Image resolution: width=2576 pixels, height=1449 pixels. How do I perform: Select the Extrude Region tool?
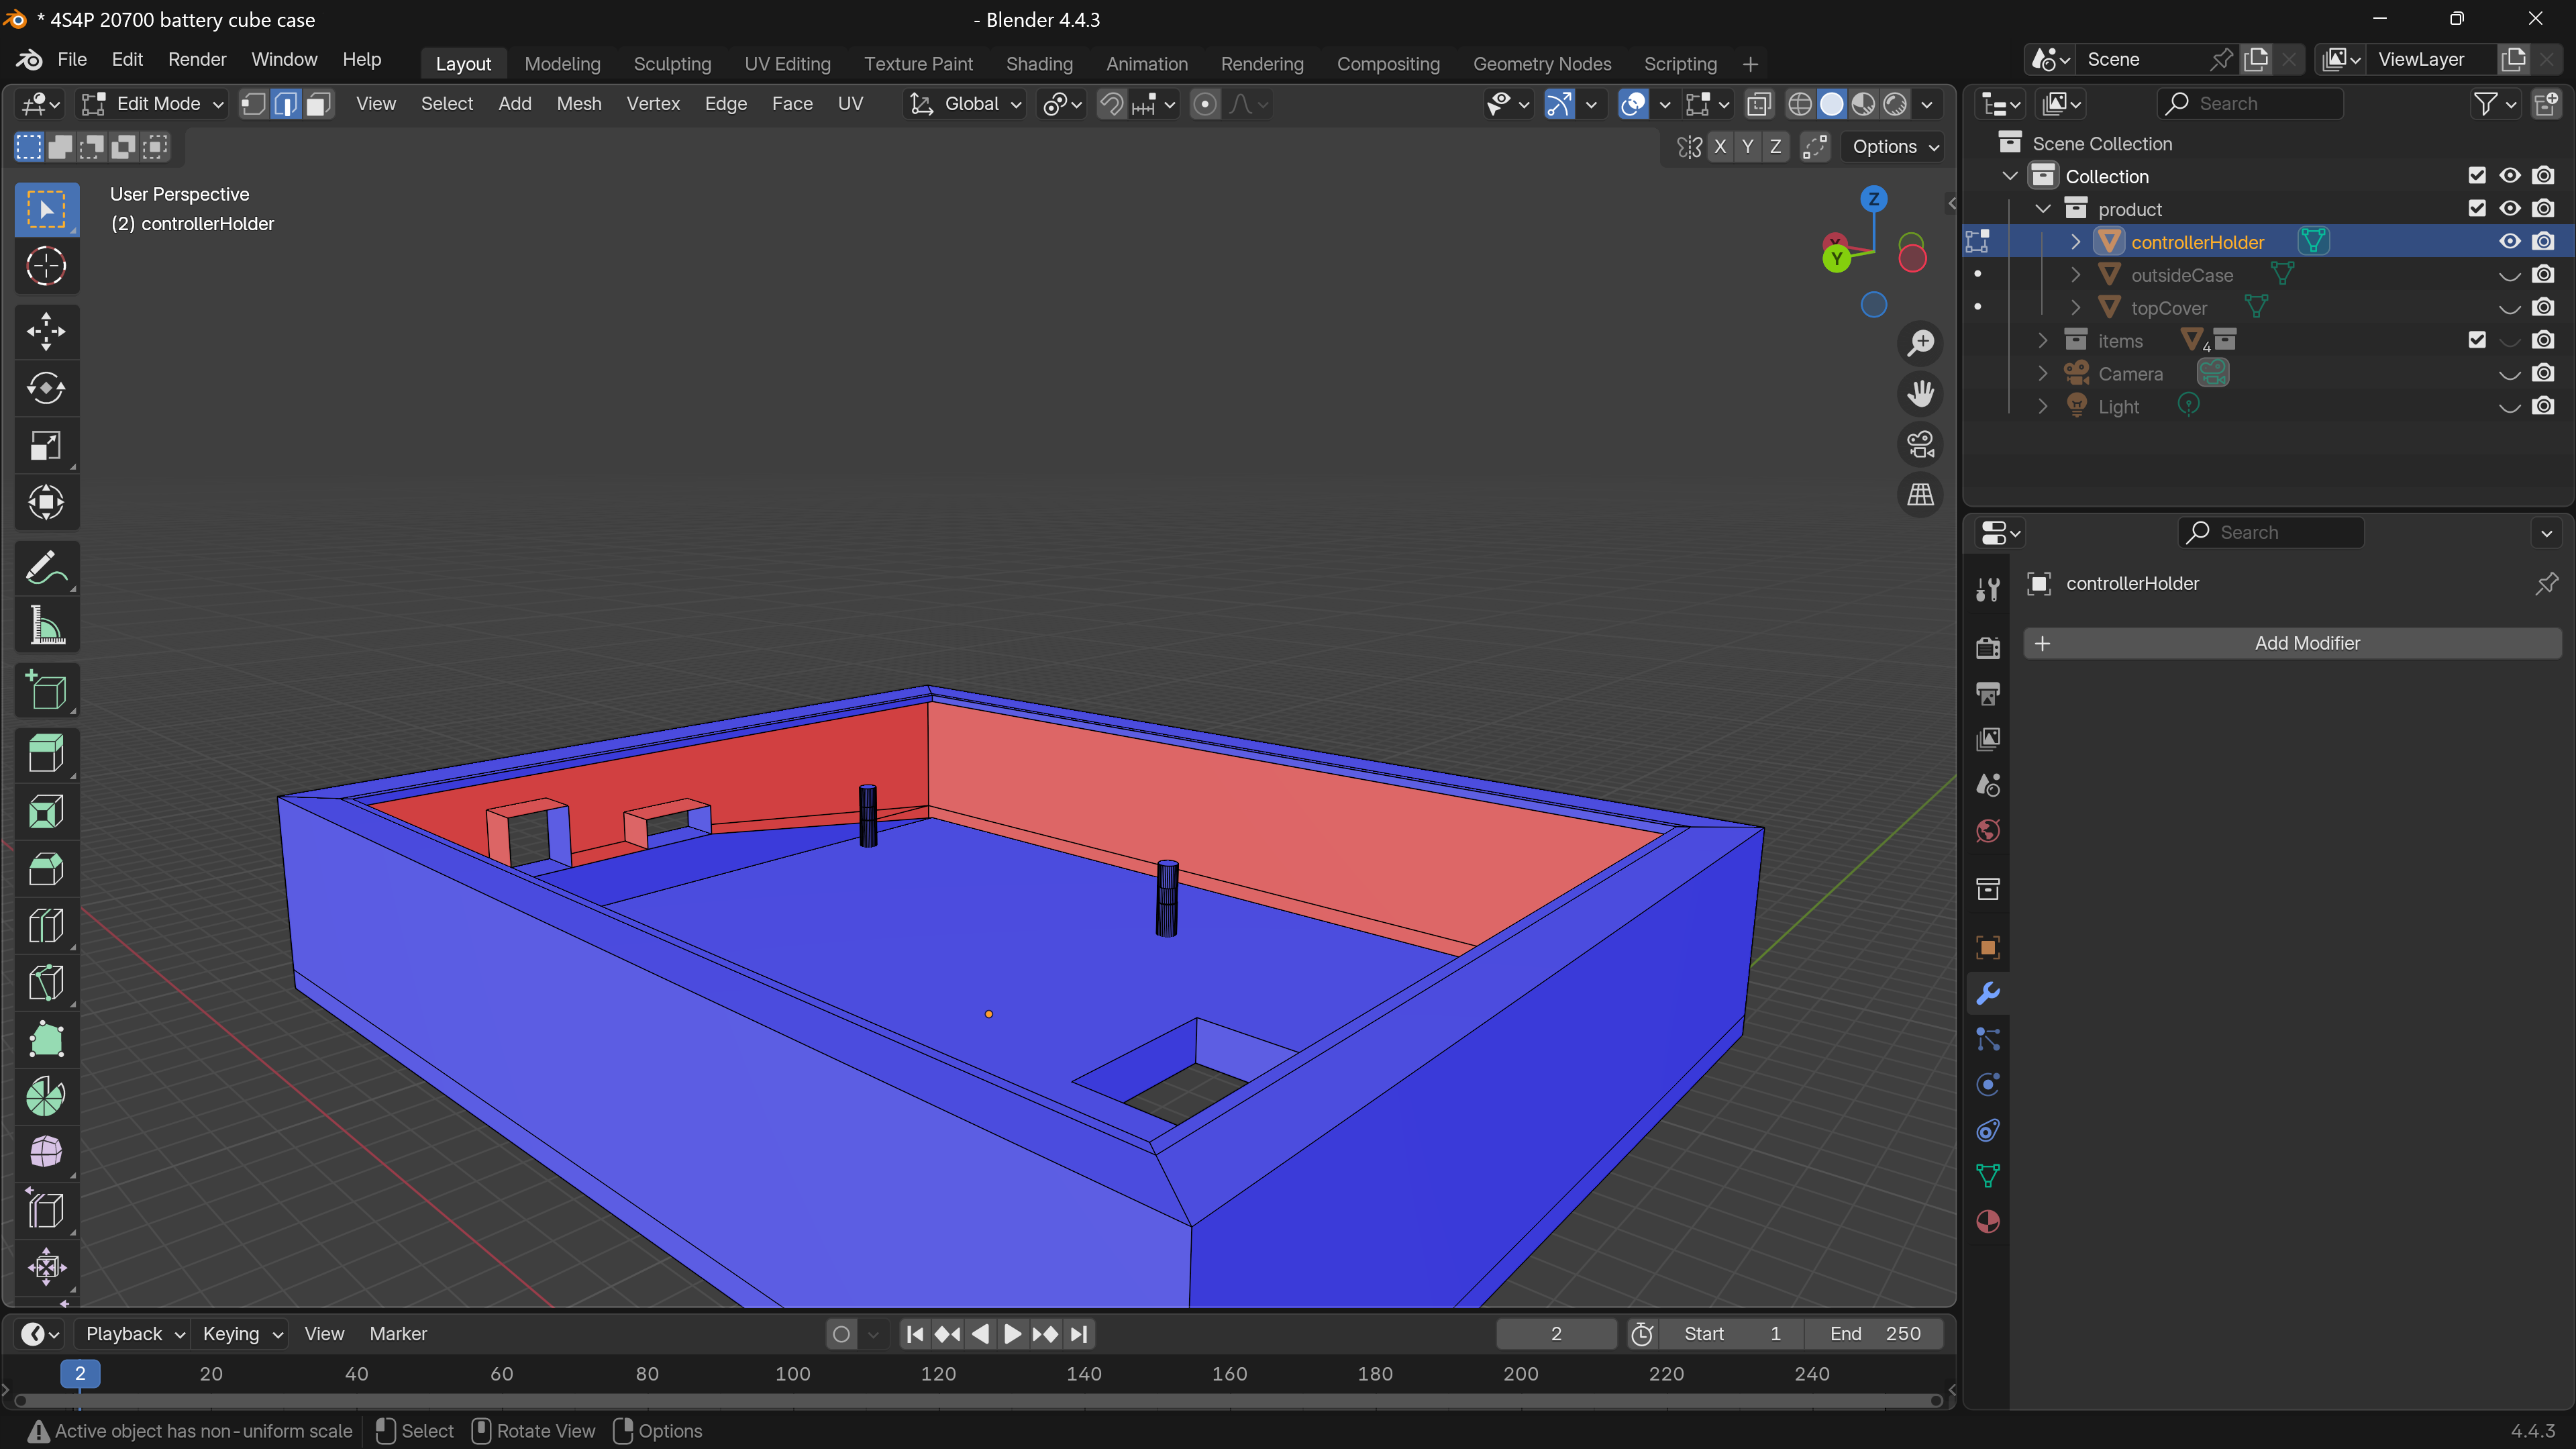46,754
